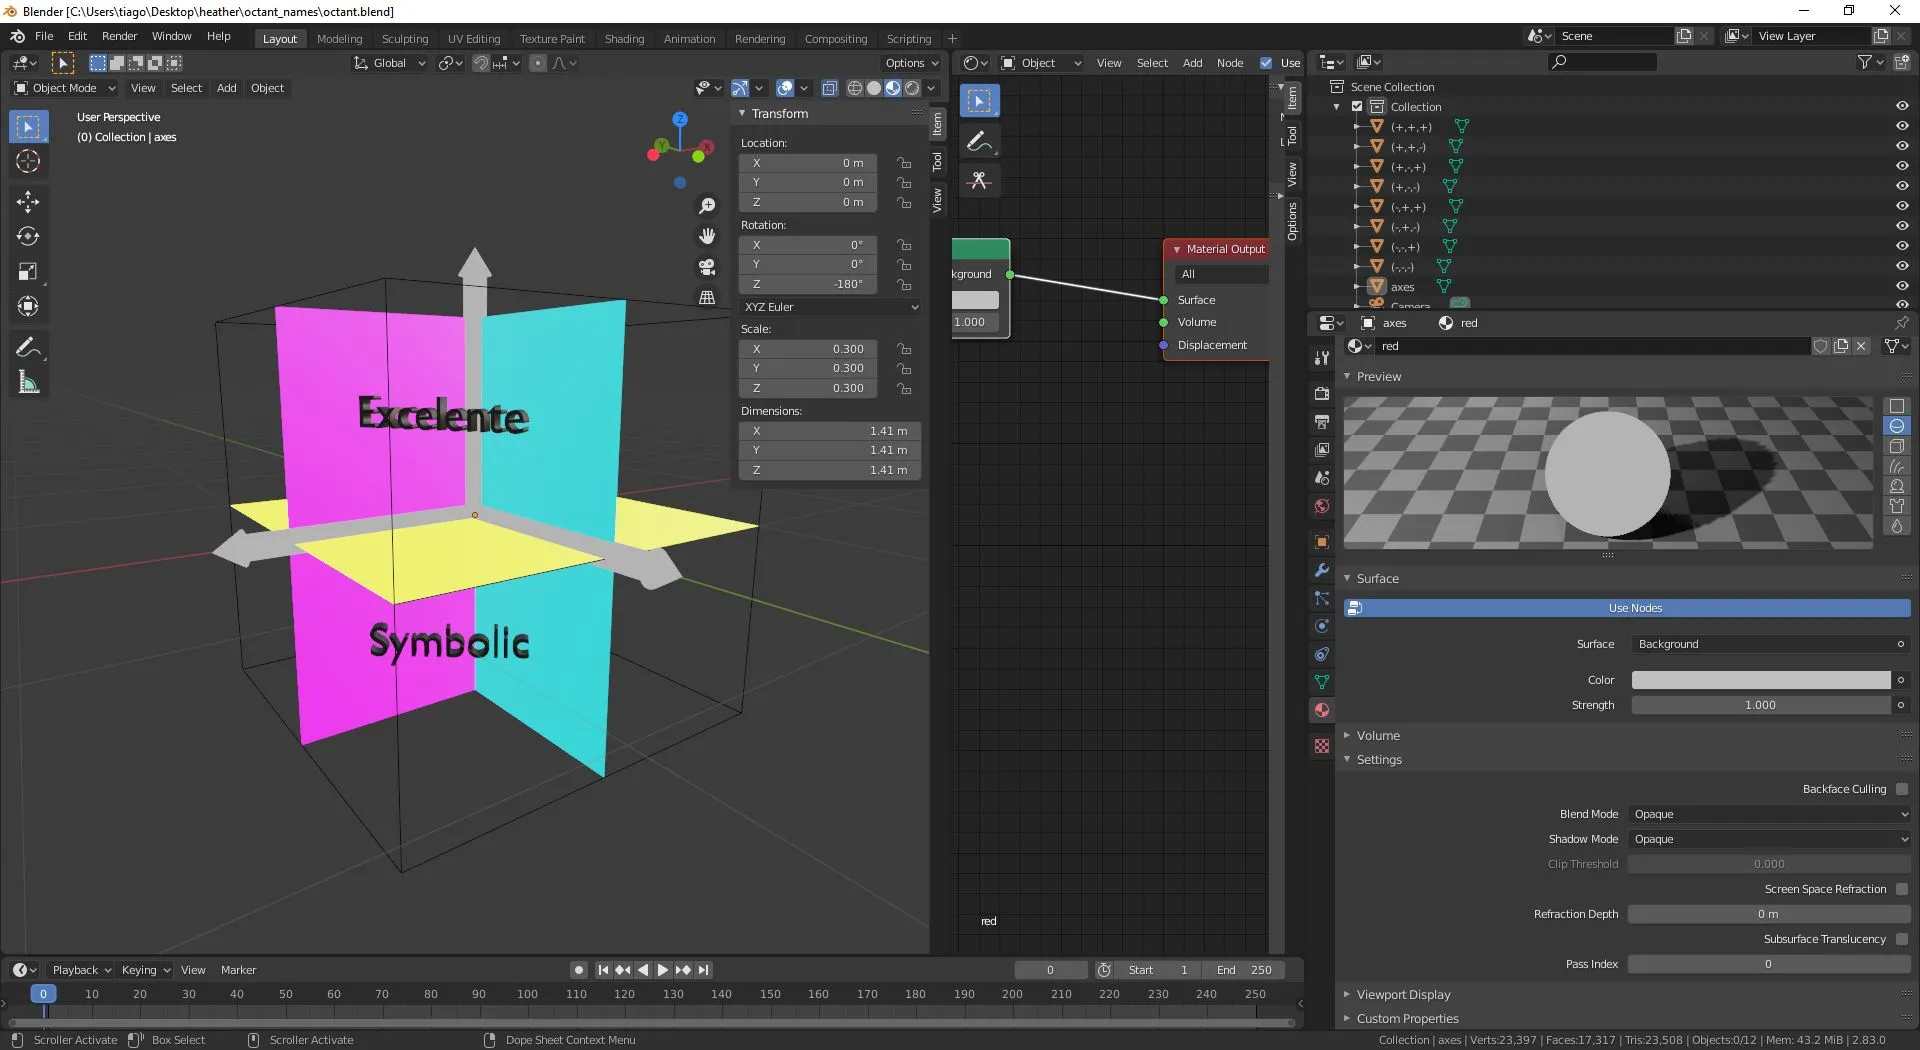
Task: Open the Playback popover in timeline
Action: [x=81, y=970]
